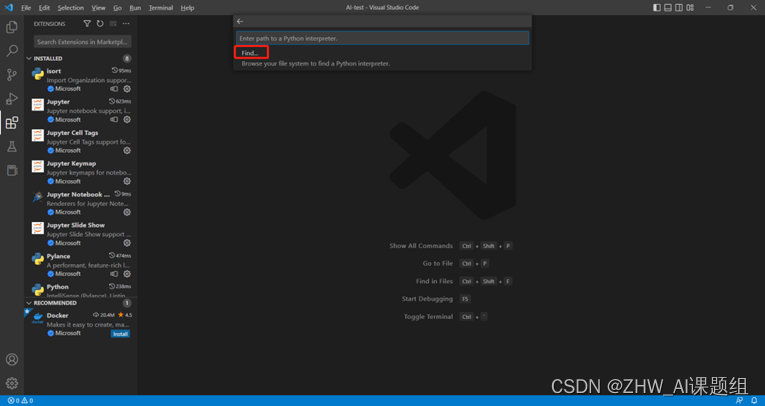Open the Manage gear in activity bar
765x406 pixels.
coord(12,384)
